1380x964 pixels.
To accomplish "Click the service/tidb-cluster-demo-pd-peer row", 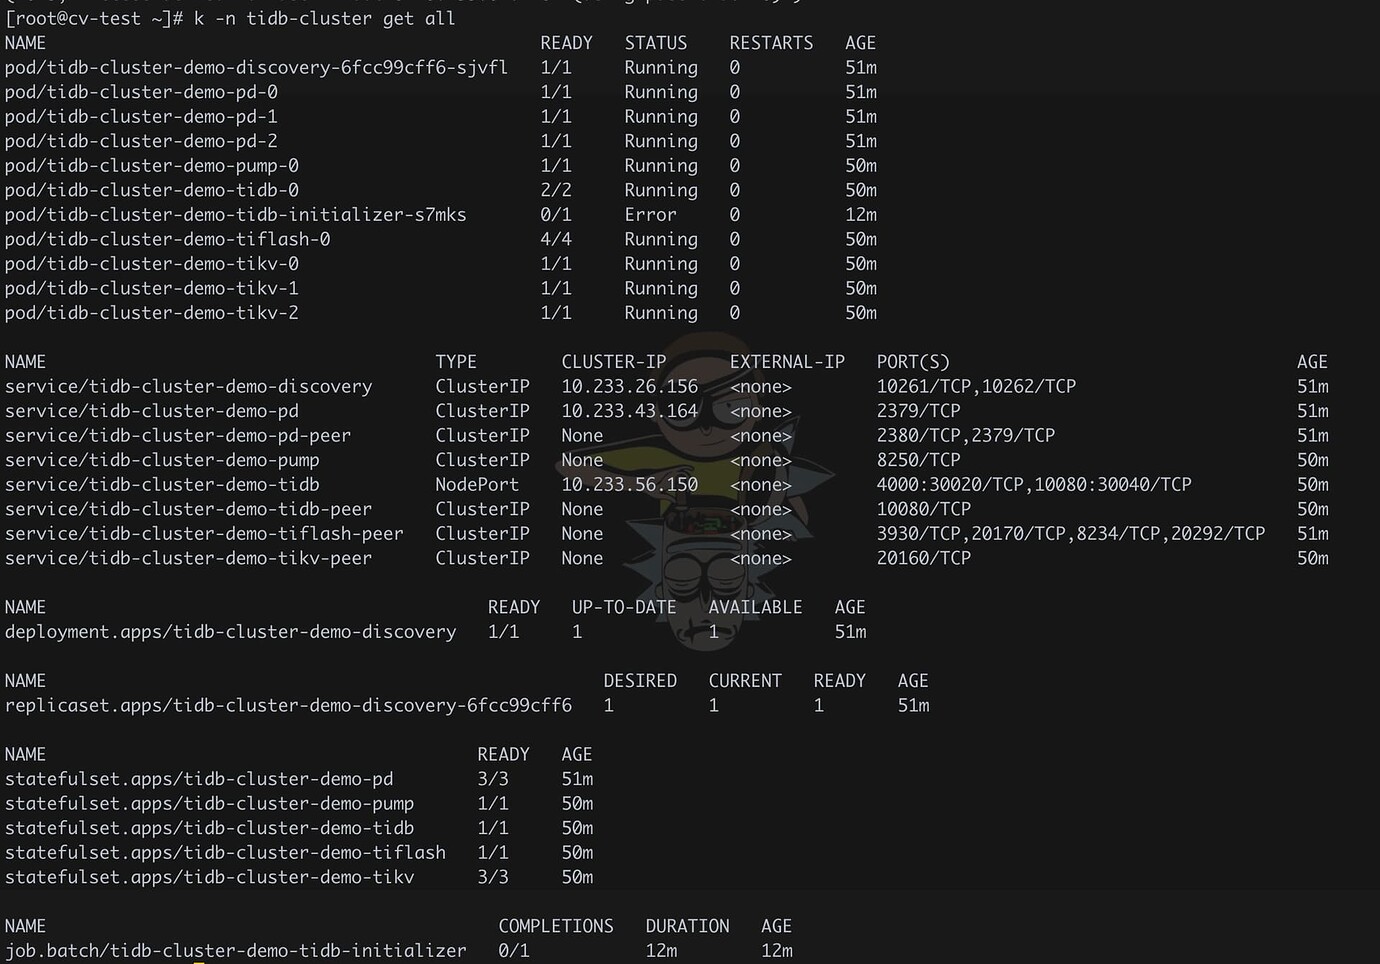I will pos(178,436).
